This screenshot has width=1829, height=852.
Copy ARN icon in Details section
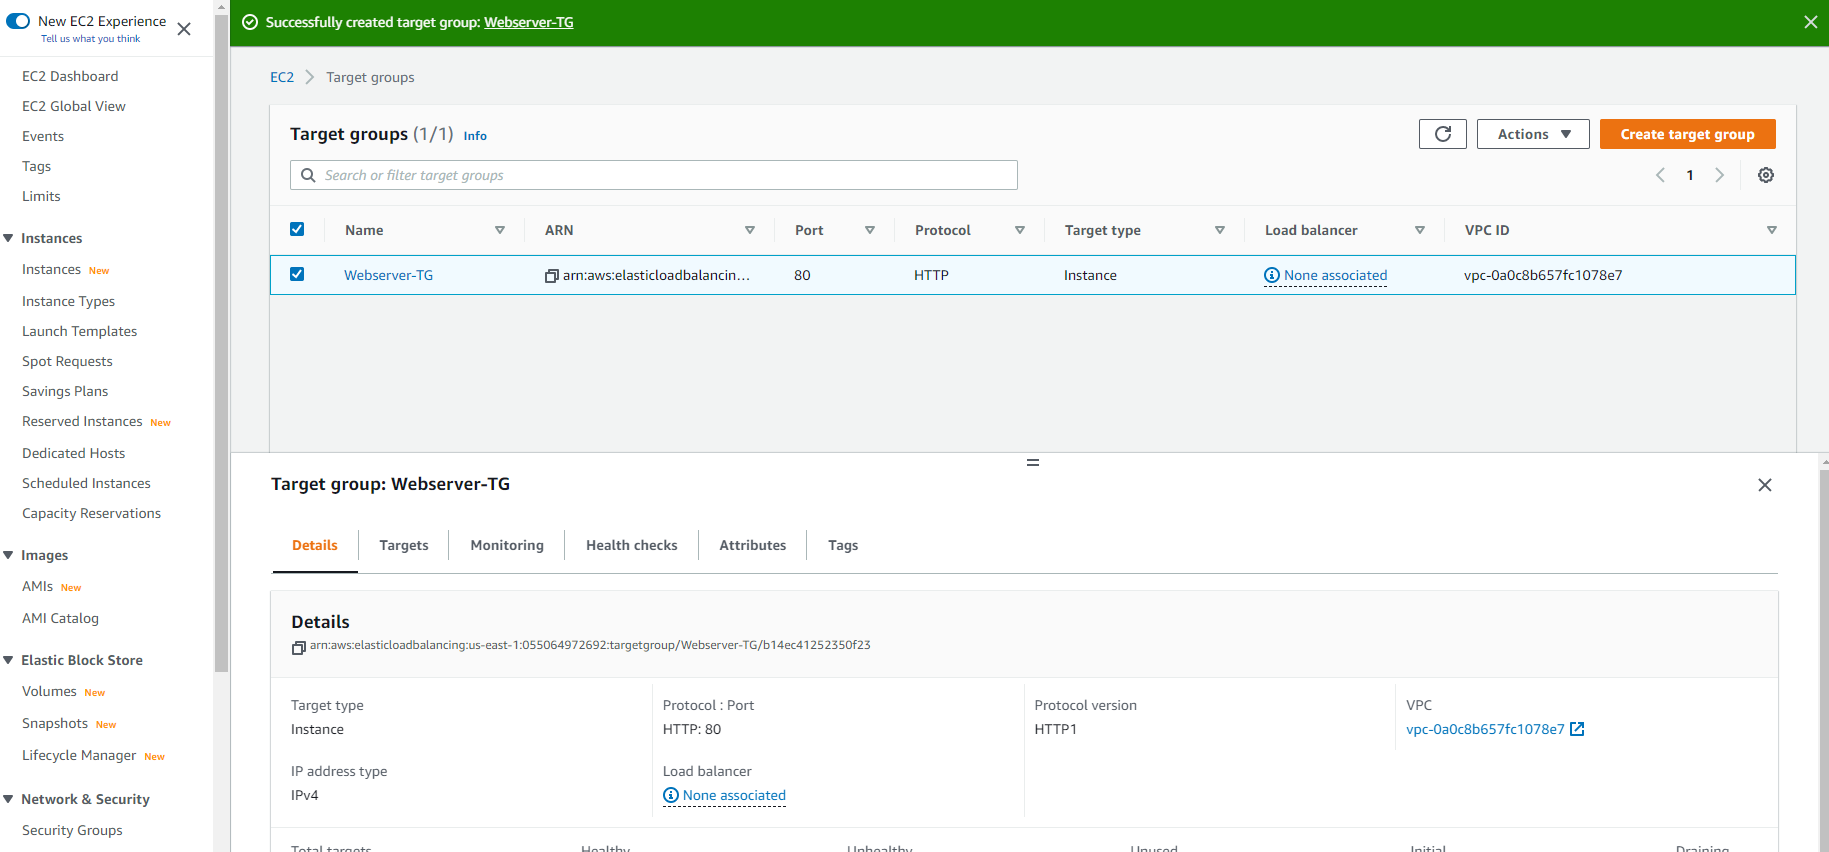298,647
